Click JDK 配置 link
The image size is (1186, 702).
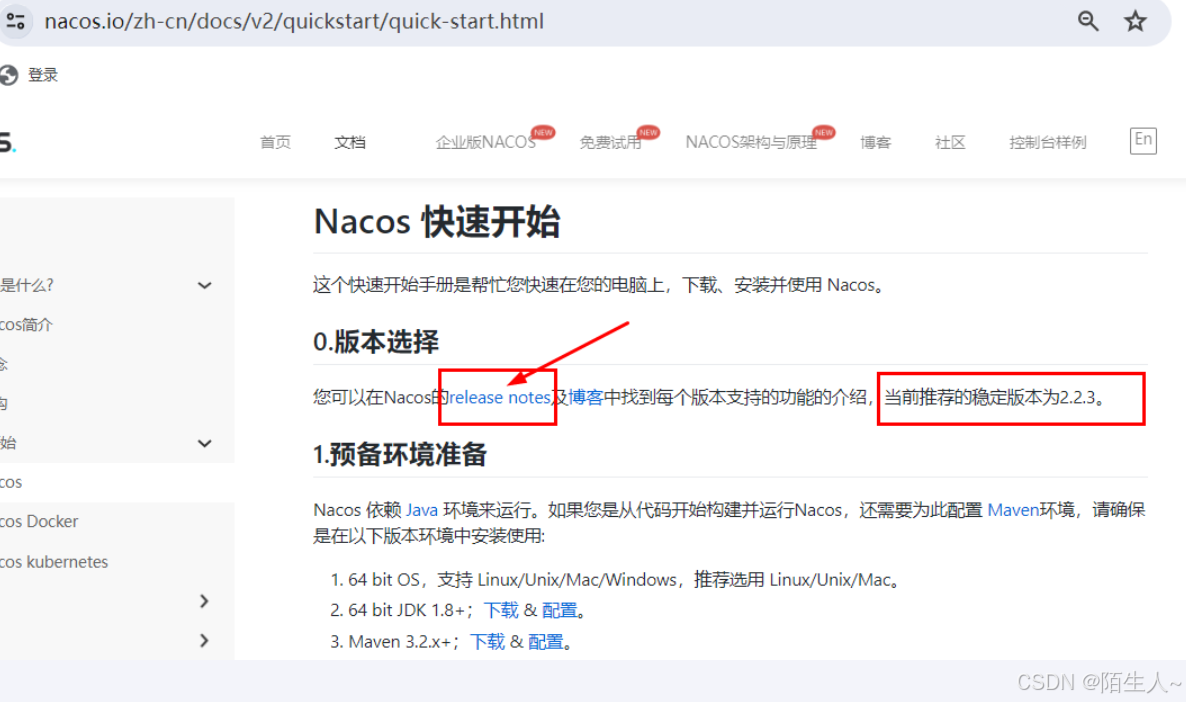click(560, 610)
